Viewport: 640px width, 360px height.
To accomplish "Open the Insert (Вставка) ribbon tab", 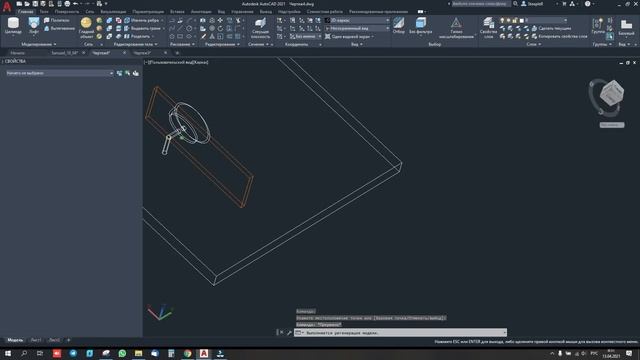I will pyautogui.click(x=177, y=12).
